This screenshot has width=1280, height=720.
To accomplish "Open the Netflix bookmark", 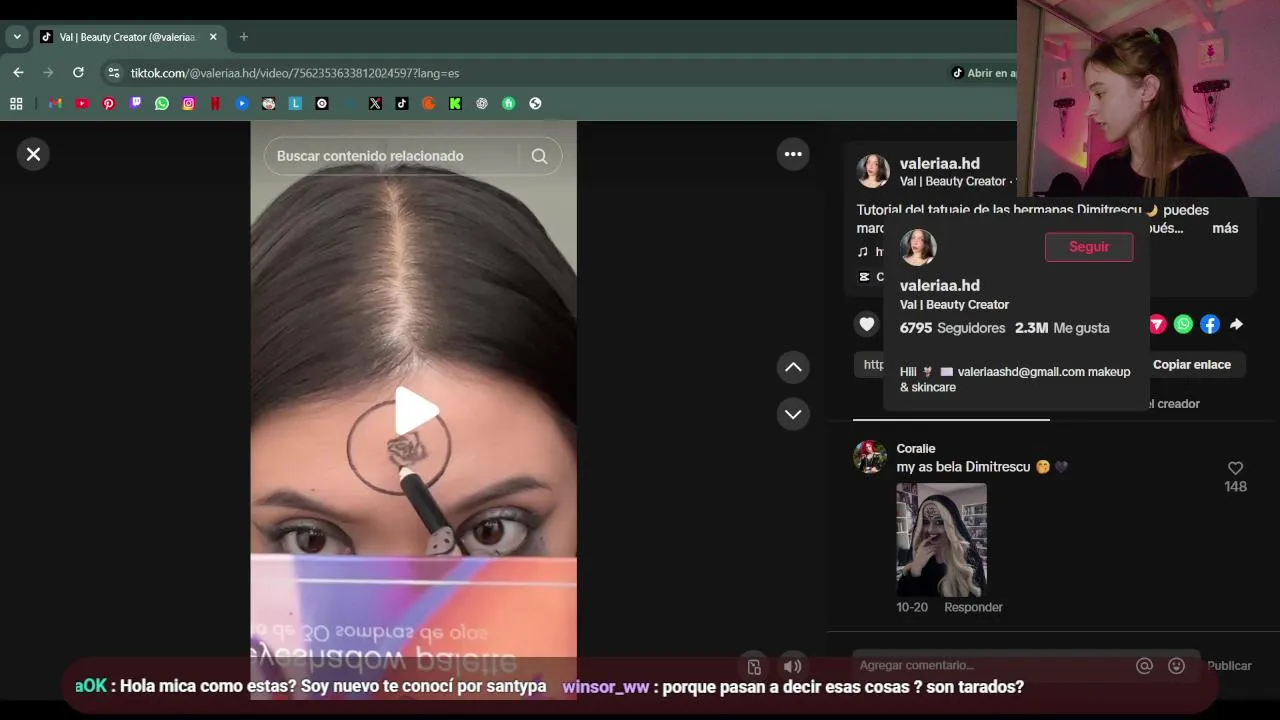I will (215, 103).
